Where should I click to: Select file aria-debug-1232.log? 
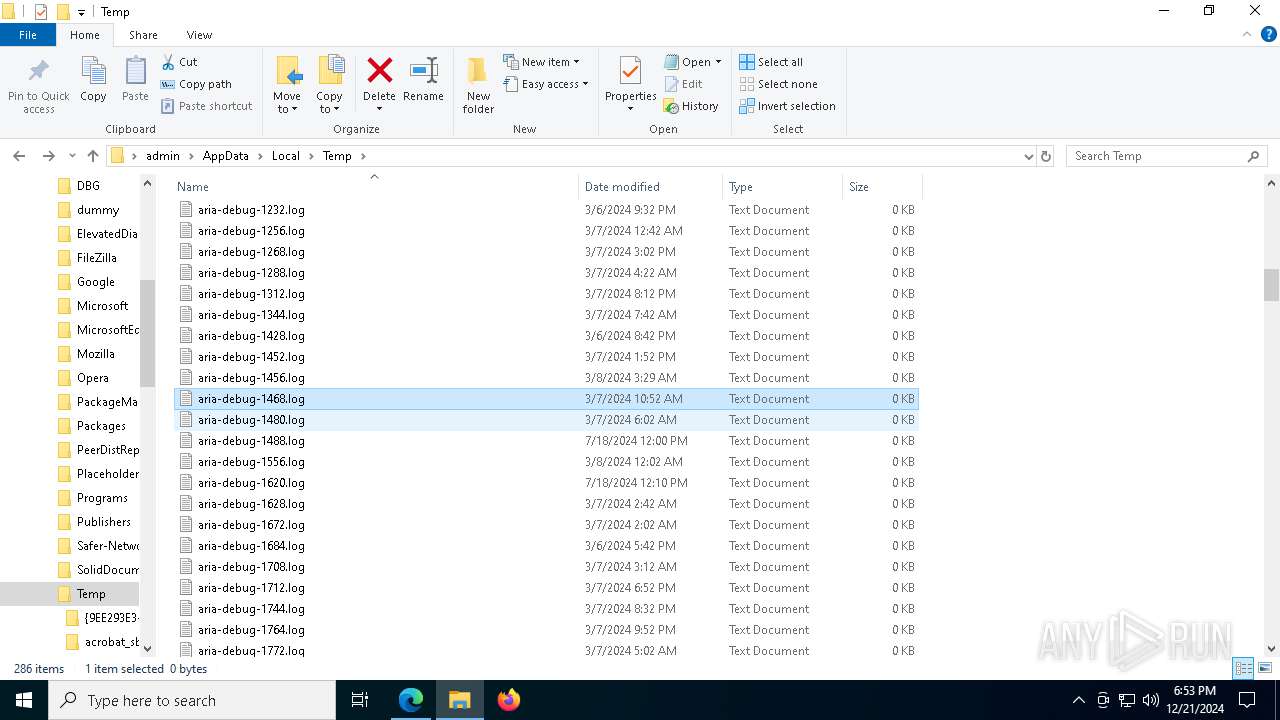[x=546, y=210]
